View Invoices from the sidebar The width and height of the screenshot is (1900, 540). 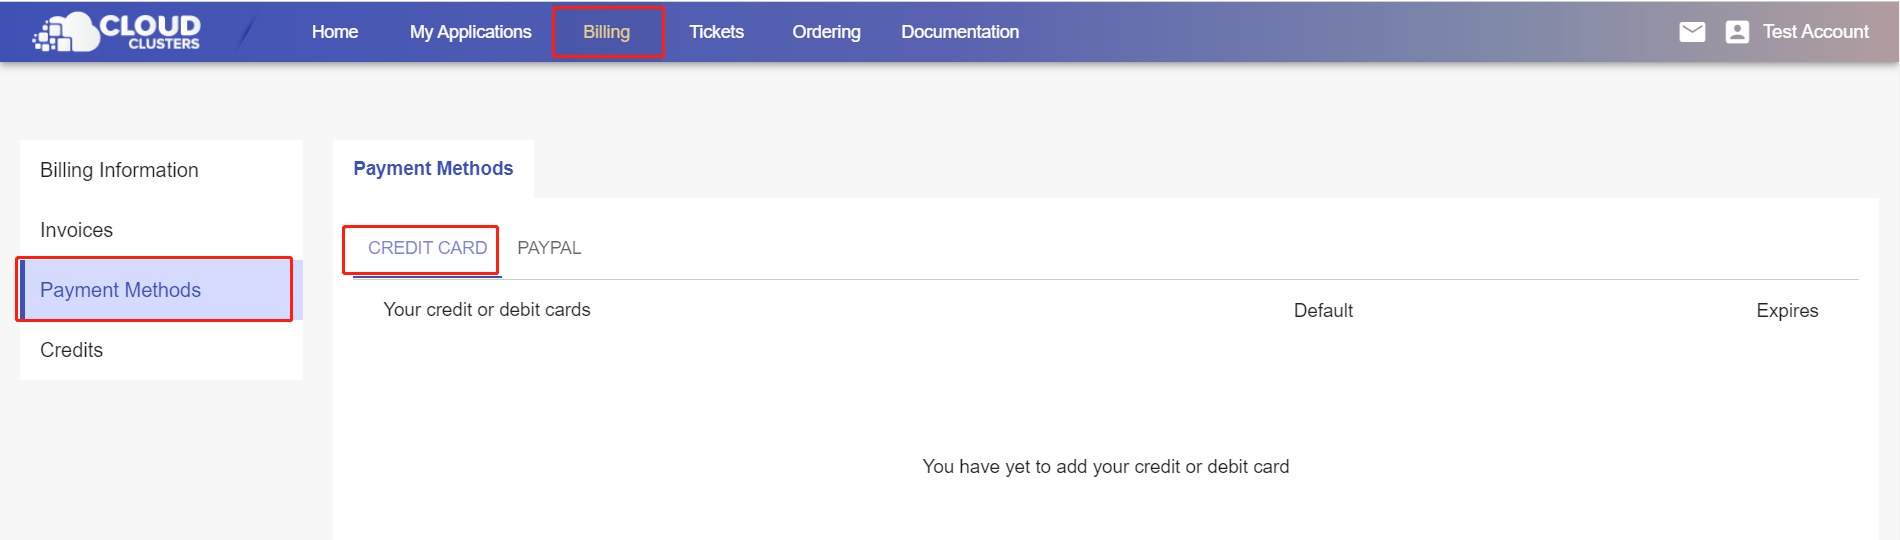[x=76, y=230]
